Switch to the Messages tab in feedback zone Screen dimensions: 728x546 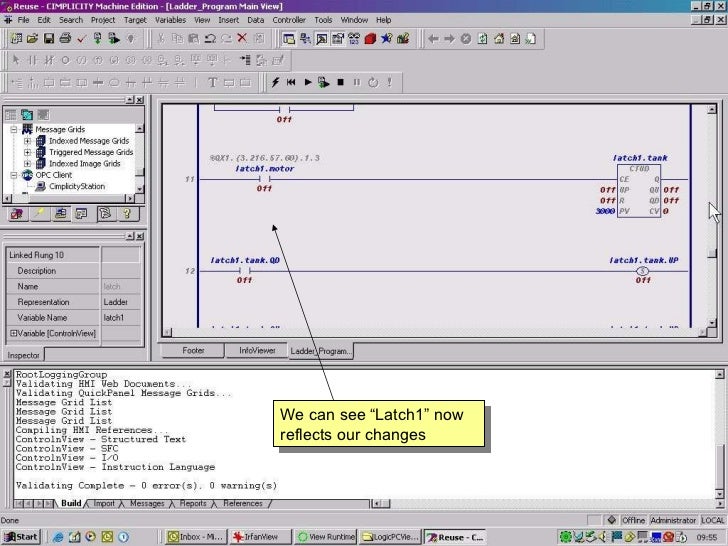coord(147,504)
